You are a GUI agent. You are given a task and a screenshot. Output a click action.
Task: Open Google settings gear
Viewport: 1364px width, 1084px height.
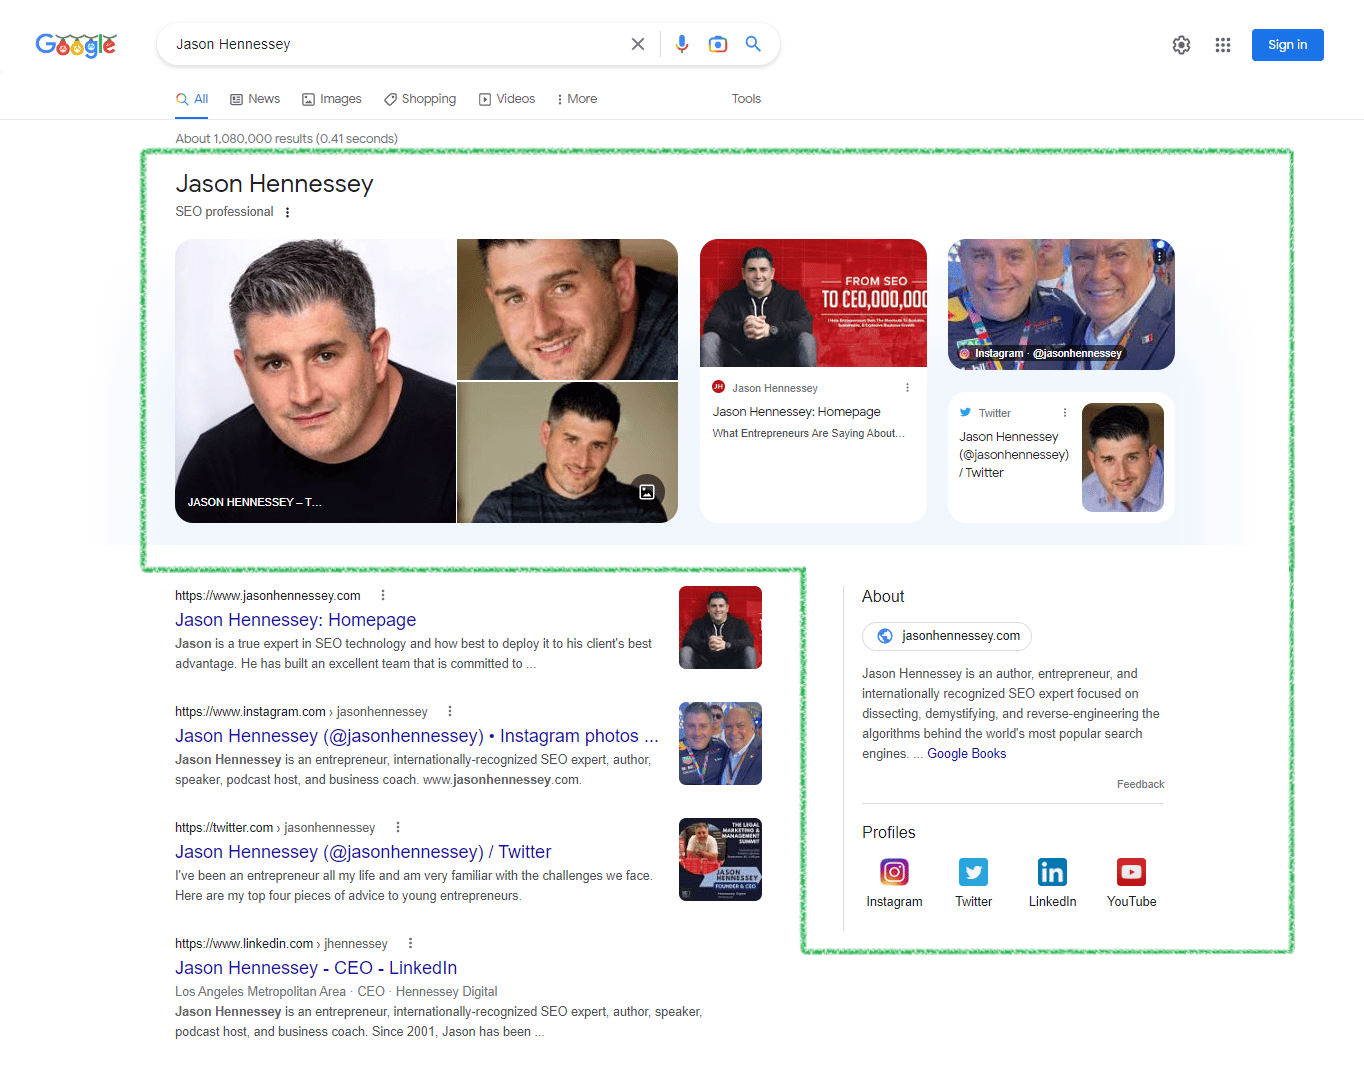tap(1181, 45)
